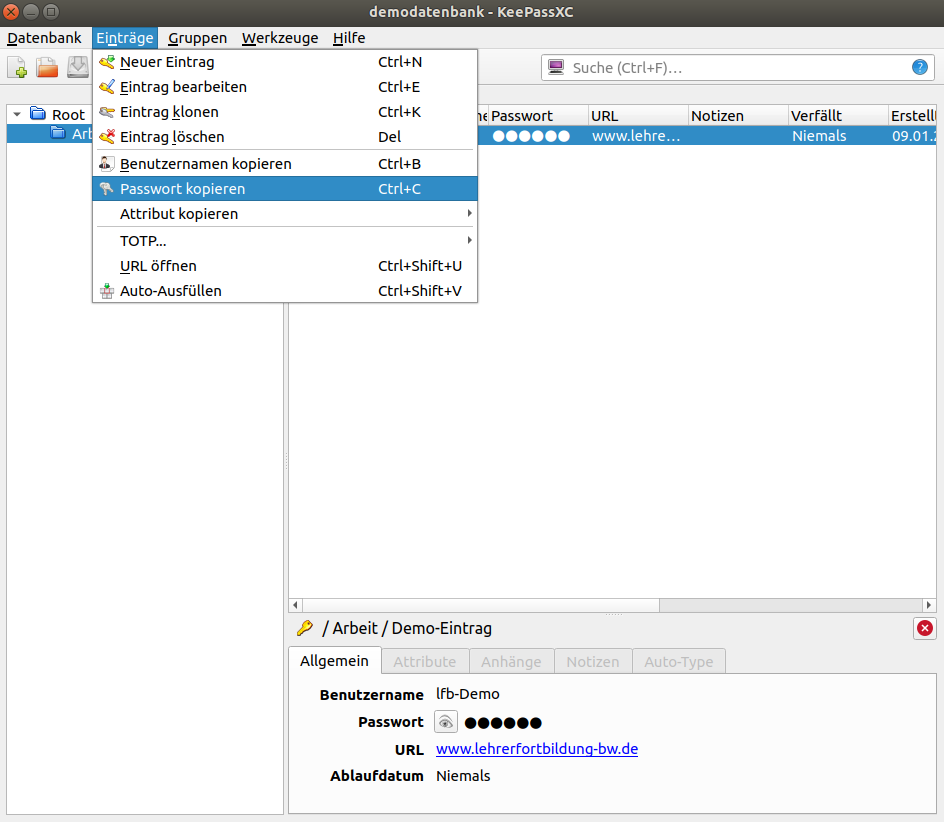The width and height of the screenshot is (944, 822).
Task: Choose Passwort kopieren from the menu
Action: (x=182, y=189)
